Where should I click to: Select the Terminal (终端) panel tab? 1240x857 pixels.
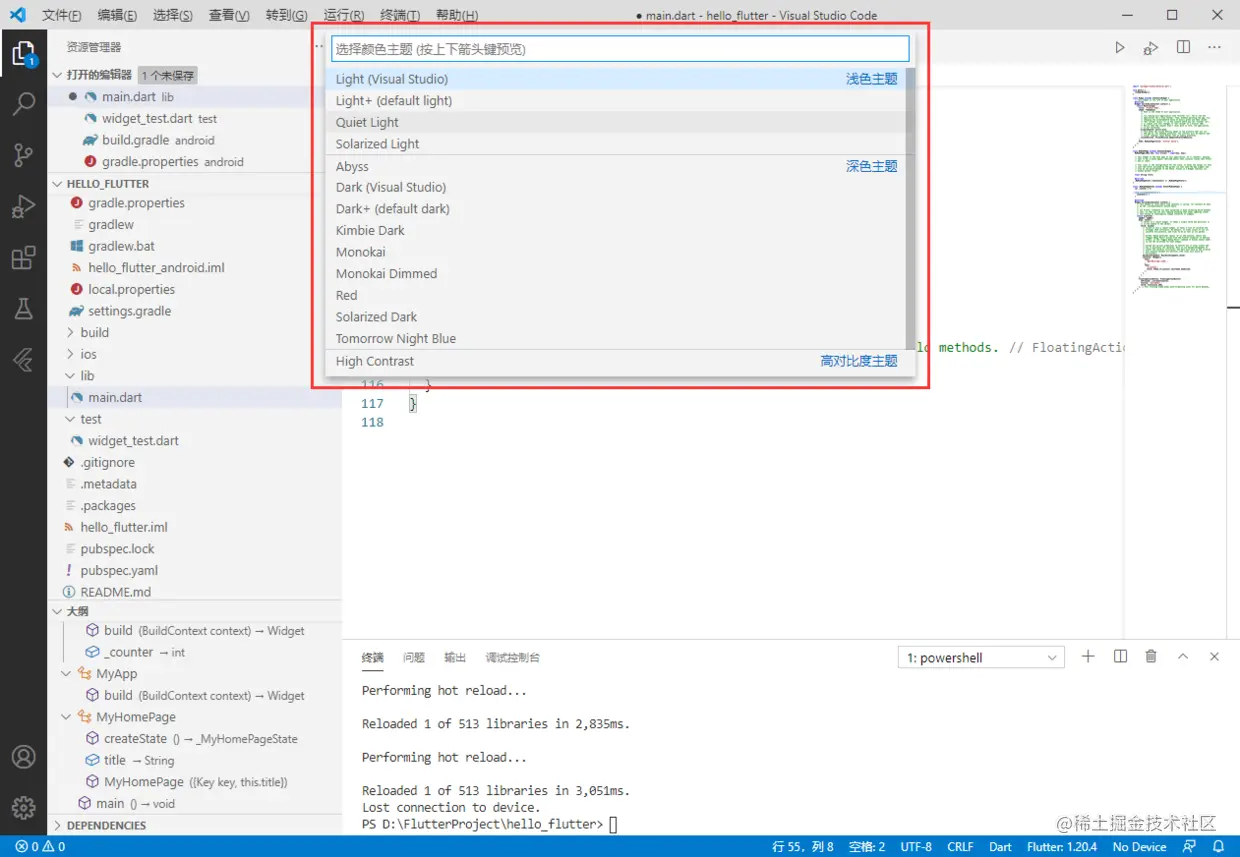373,658
